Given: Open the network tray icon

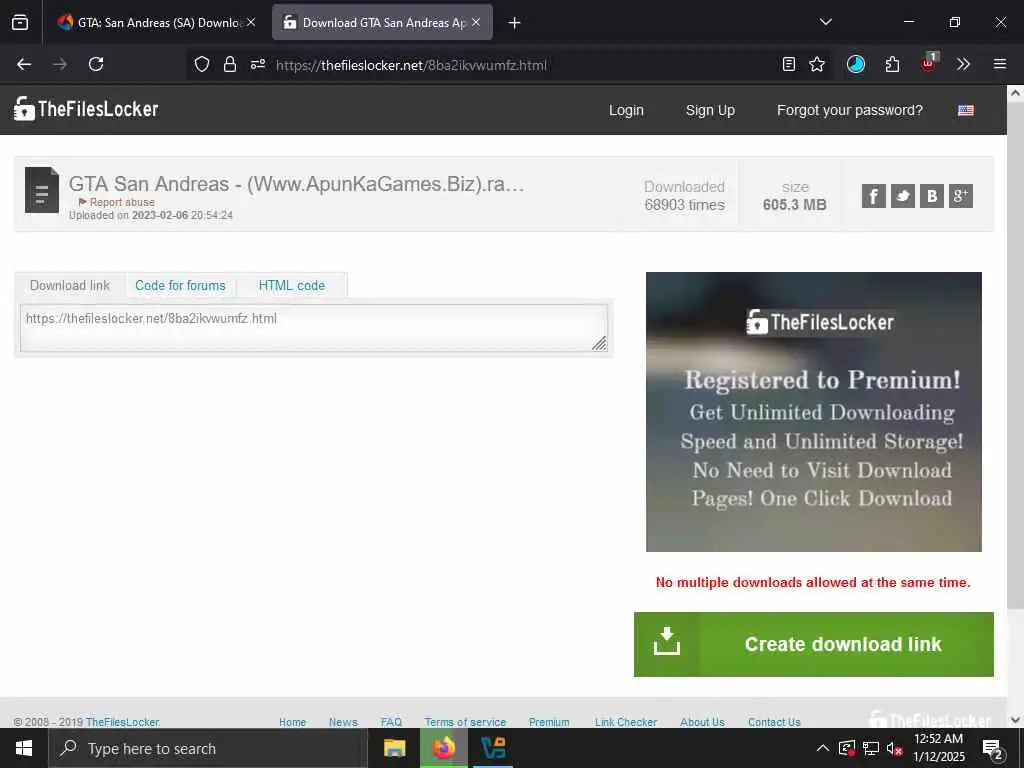Looking at the screenshot, I should click(871, 748).
